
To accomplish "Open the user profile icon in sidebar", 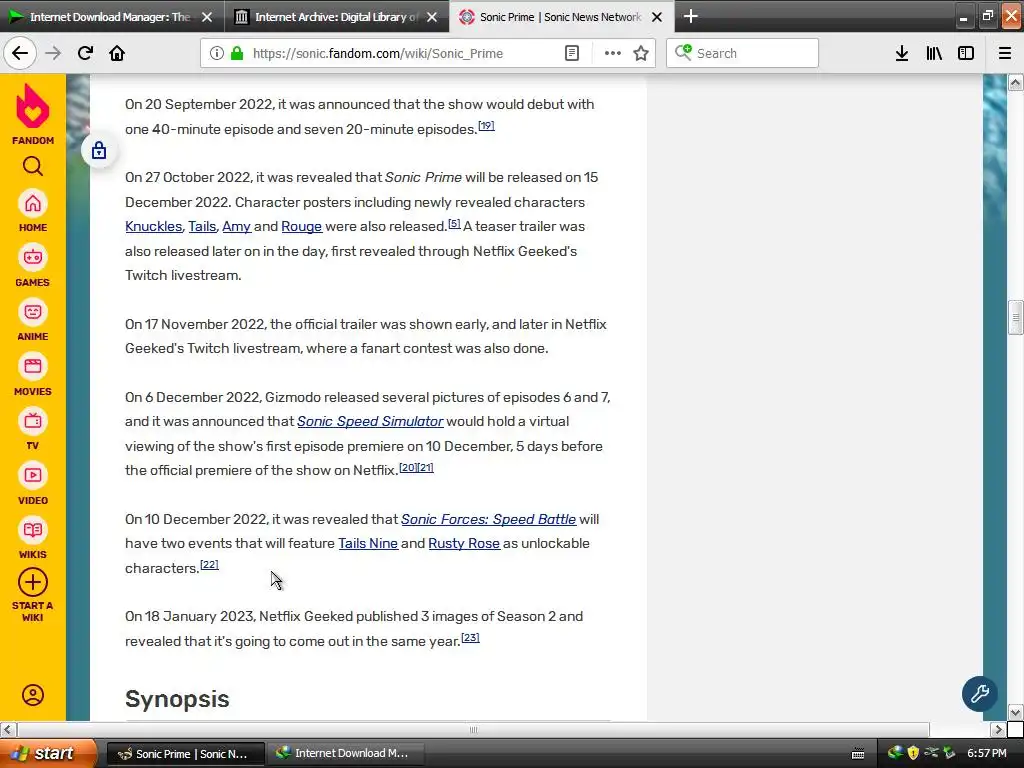I will coord(33,695).
